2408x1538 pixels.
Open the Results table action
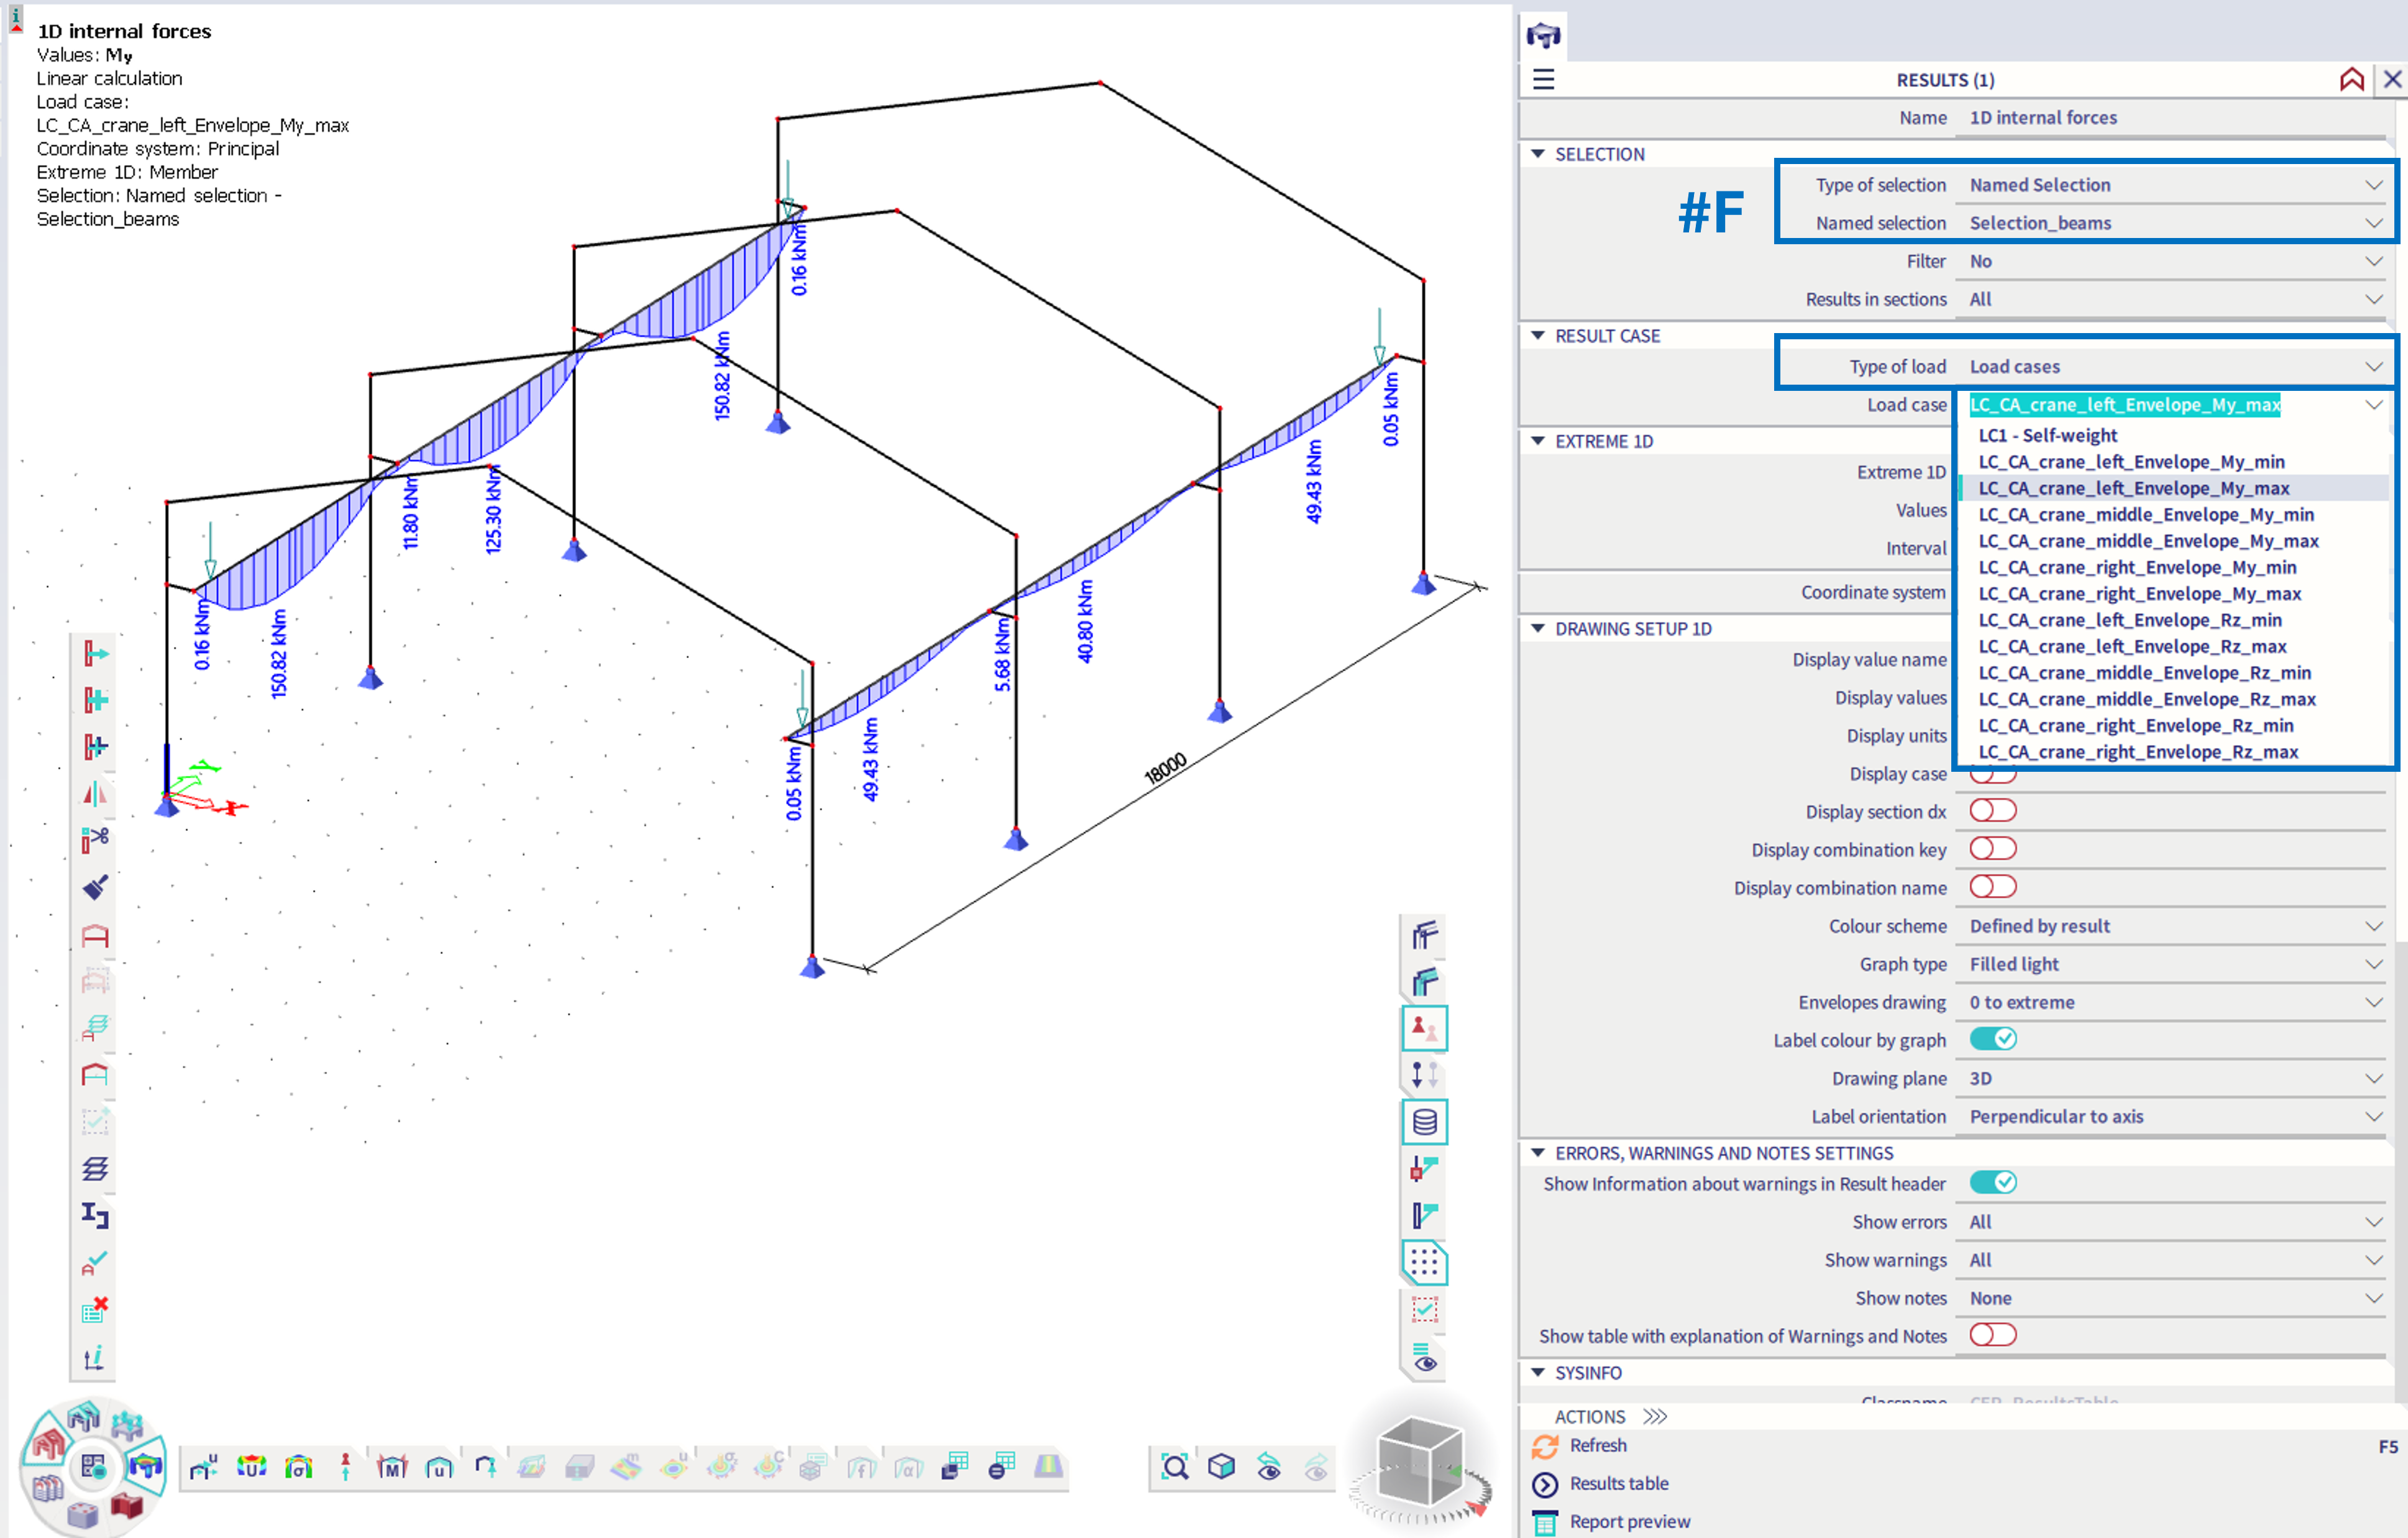(1618, 1483)
